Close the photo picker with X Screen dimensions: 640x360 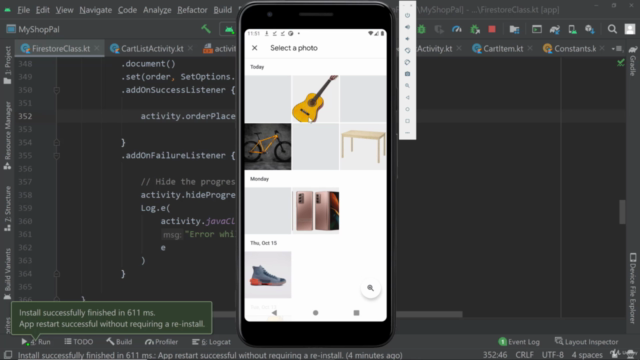pos(255,48)
